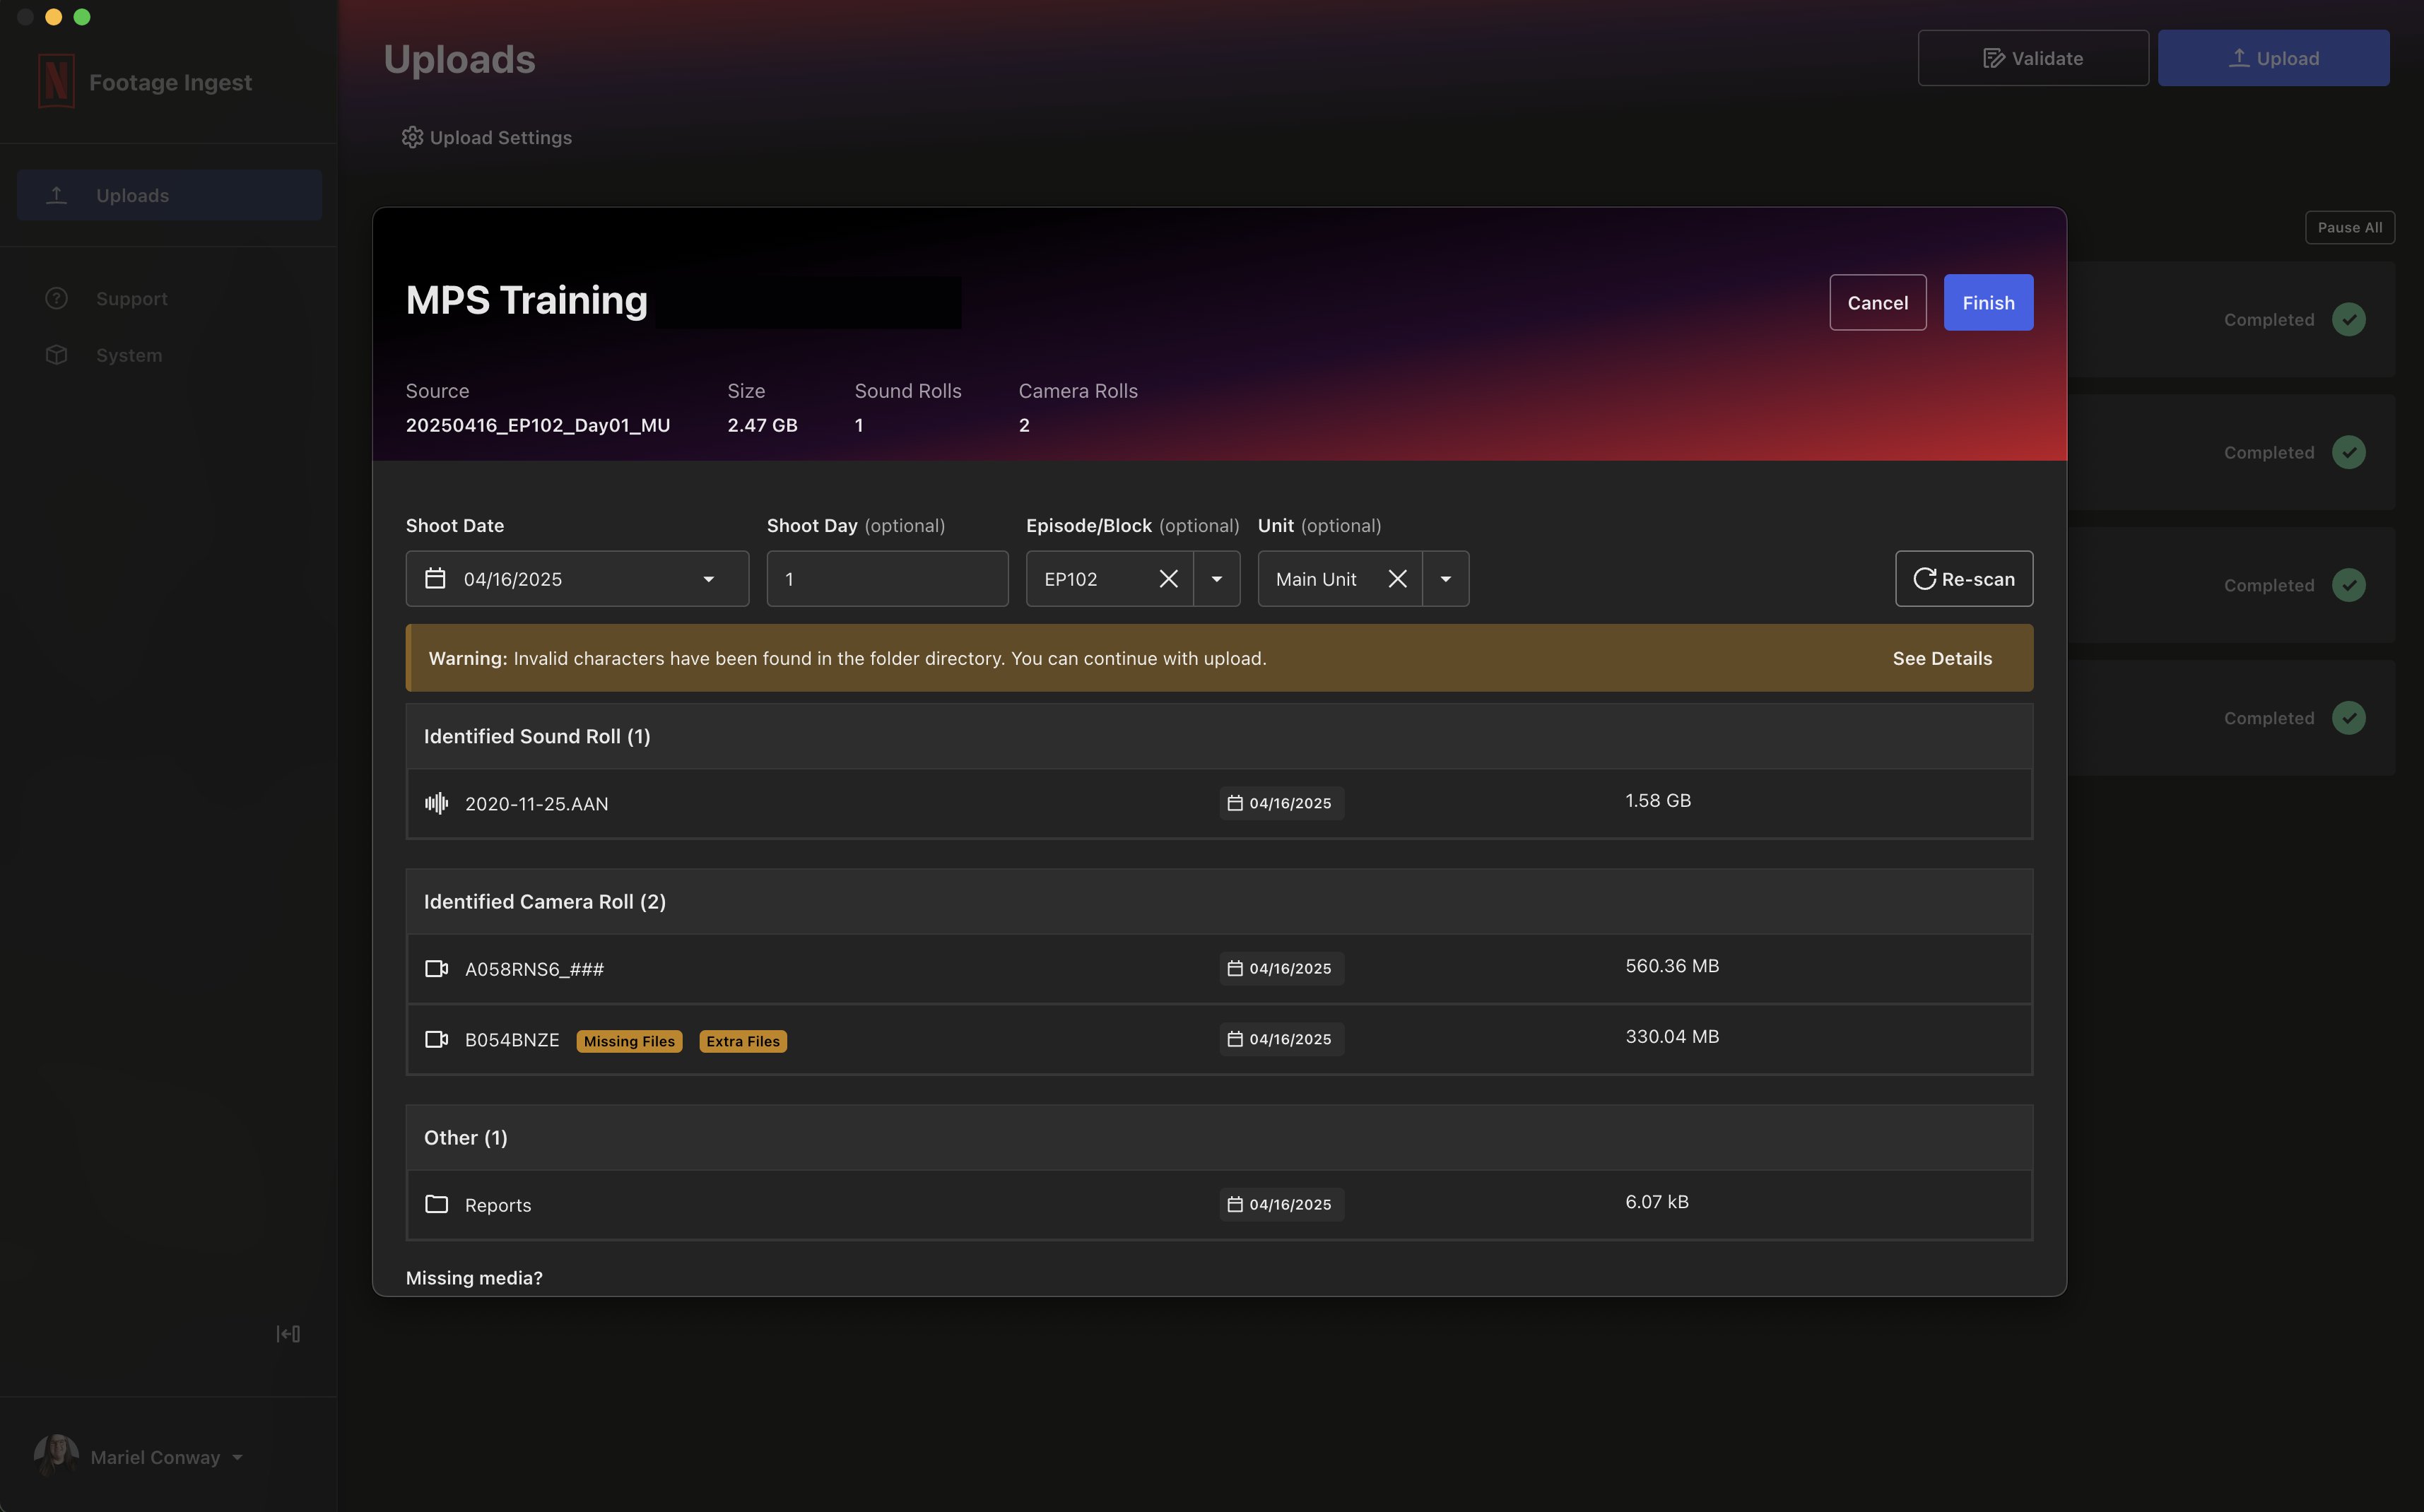Click the Finish button
Viewport: 2424px width, 1512px height.
[1988, 302]
